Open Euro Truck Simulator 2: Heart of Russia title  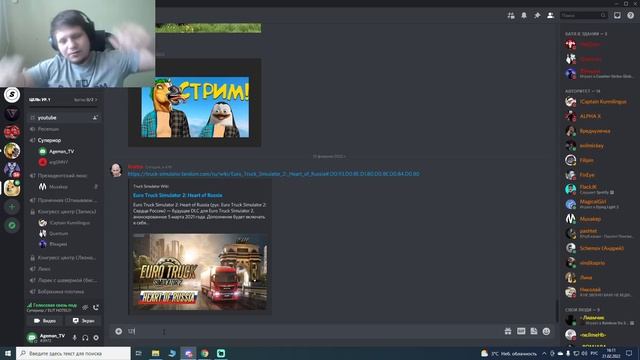coord(178,196)
